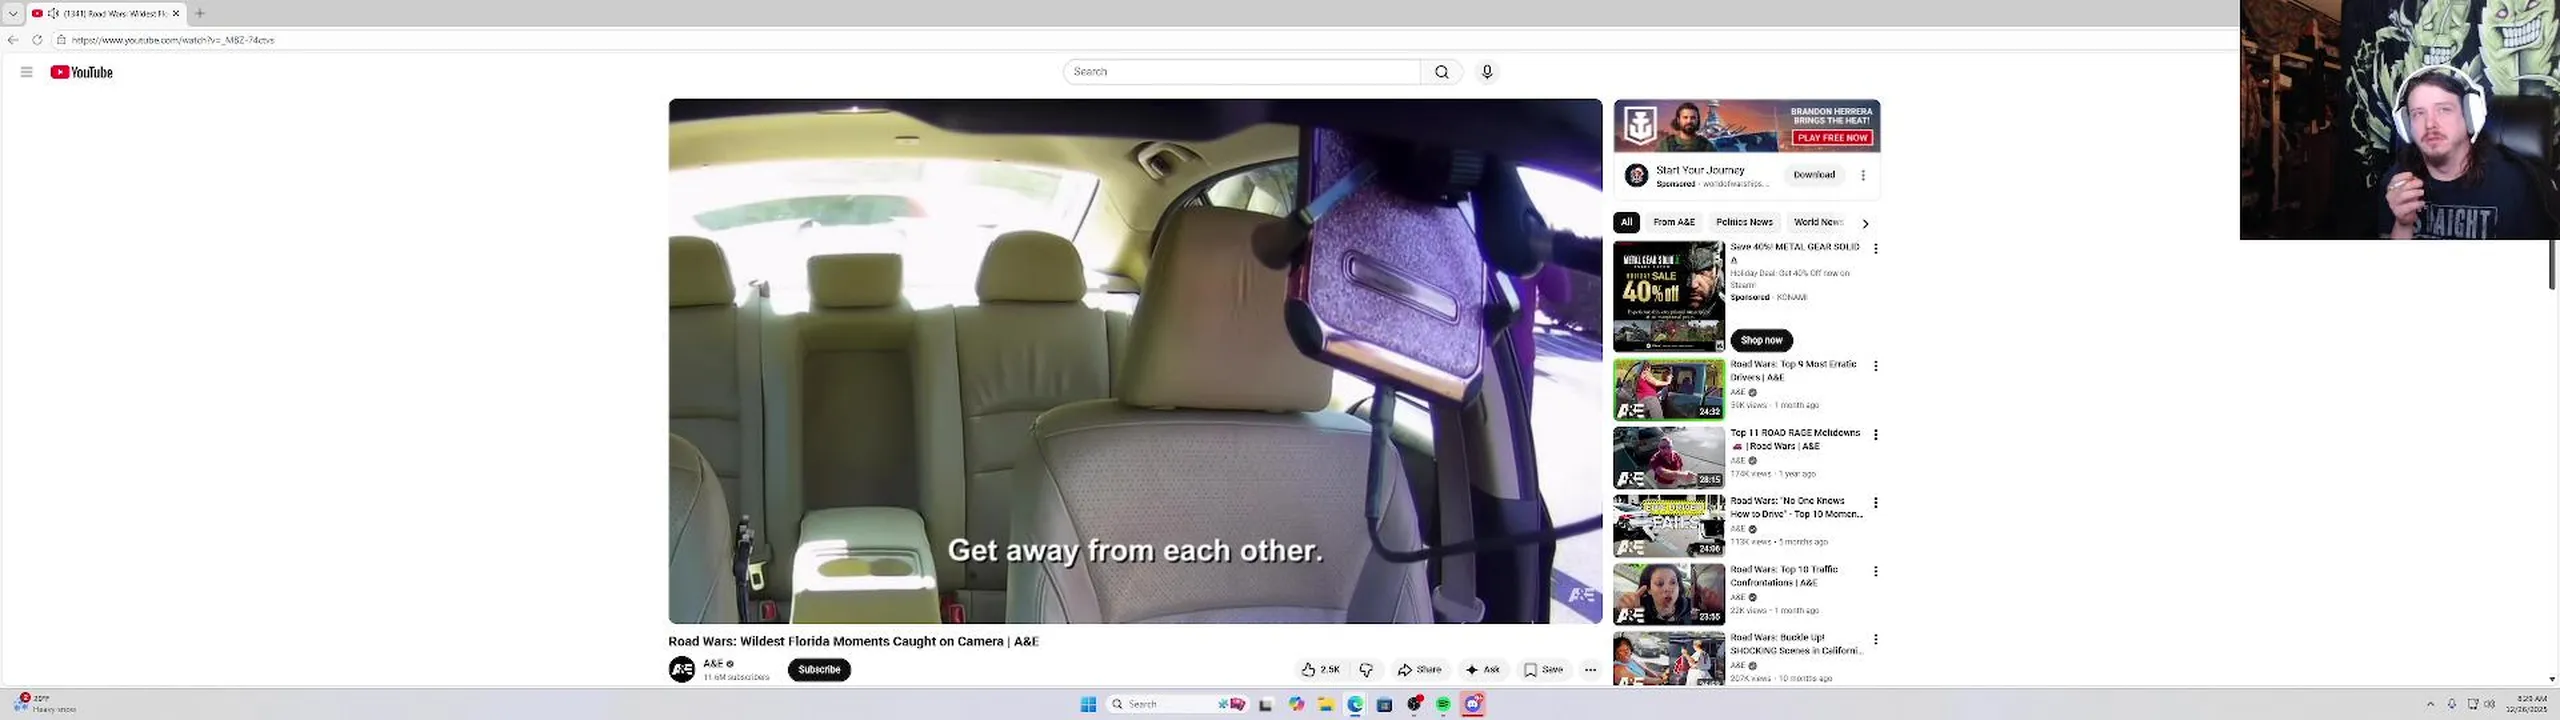This screenshot has width=2560, height=720.
Task: Open 'Top 11 ROAD RAGE Meltdowns' thumbnail
Action: [1669, 458]
